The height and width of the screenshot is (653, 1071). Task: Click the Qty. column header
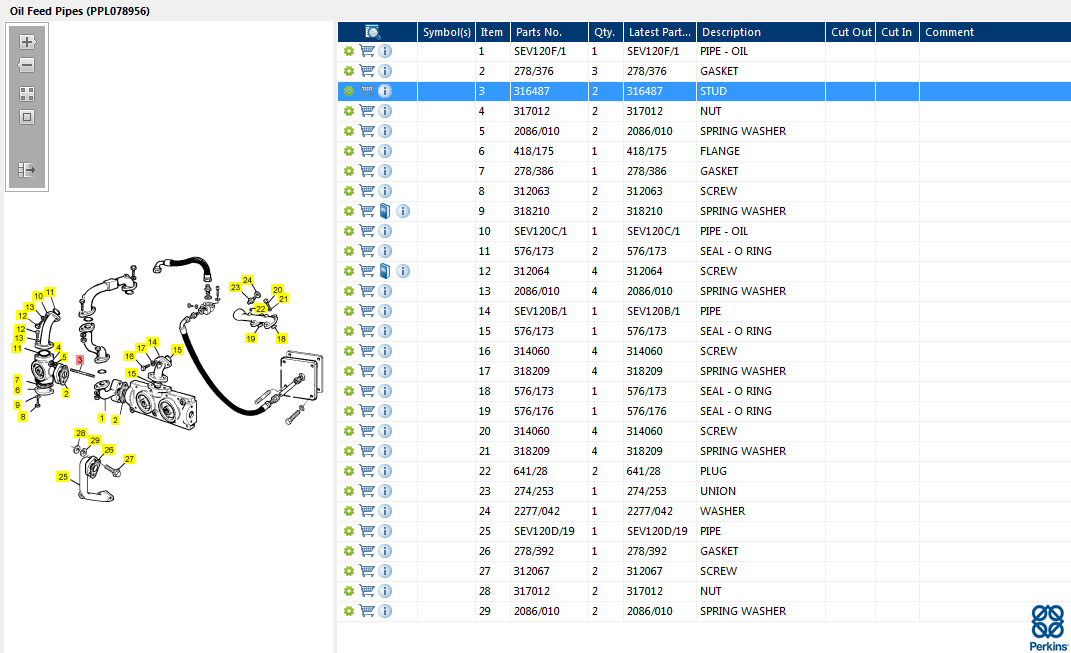point(604,32)
